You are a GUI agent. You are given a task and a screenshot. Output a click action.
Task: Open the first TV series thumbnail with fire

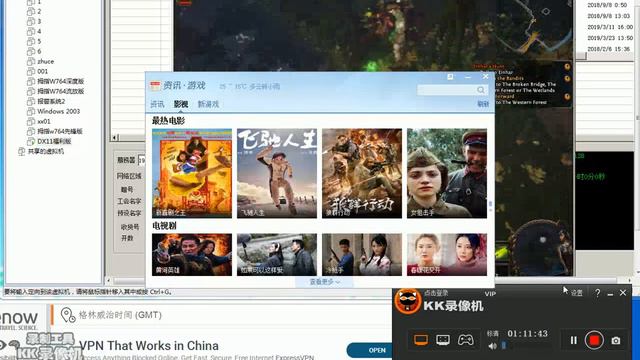[x=192, y=254]
